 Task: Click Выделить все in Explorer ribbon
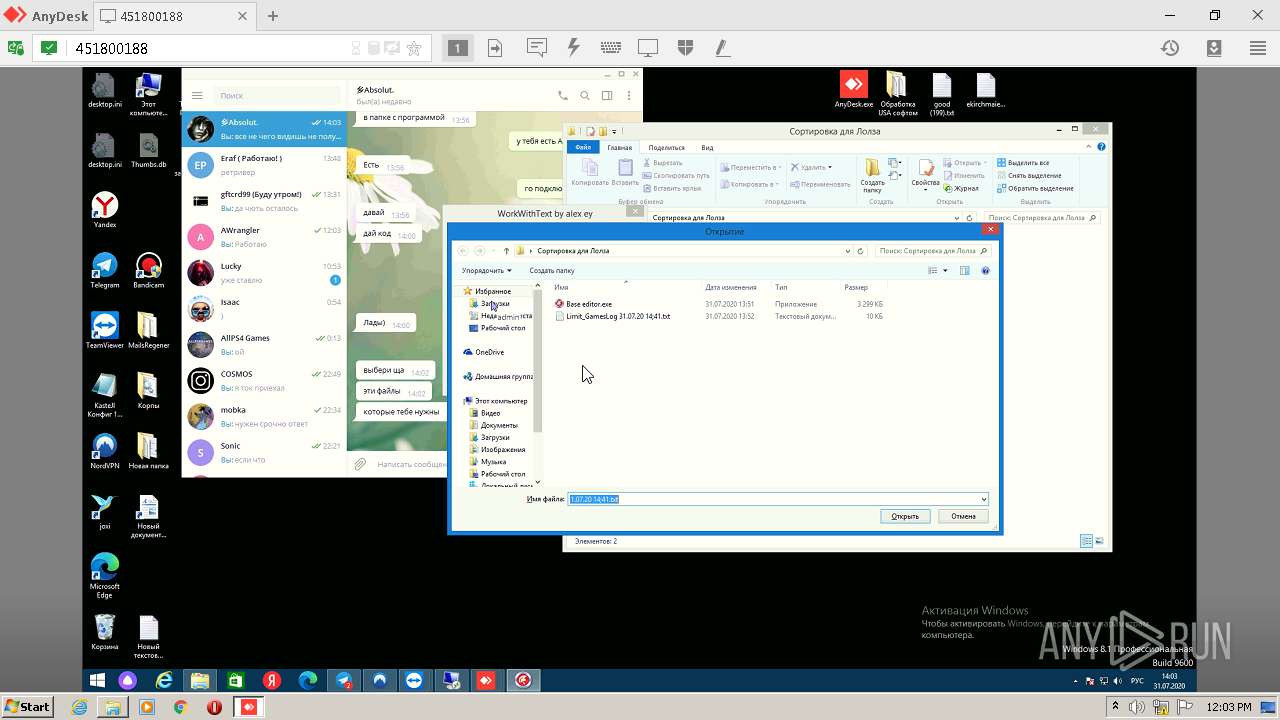pyautogui.click(x=1023, y=162)
